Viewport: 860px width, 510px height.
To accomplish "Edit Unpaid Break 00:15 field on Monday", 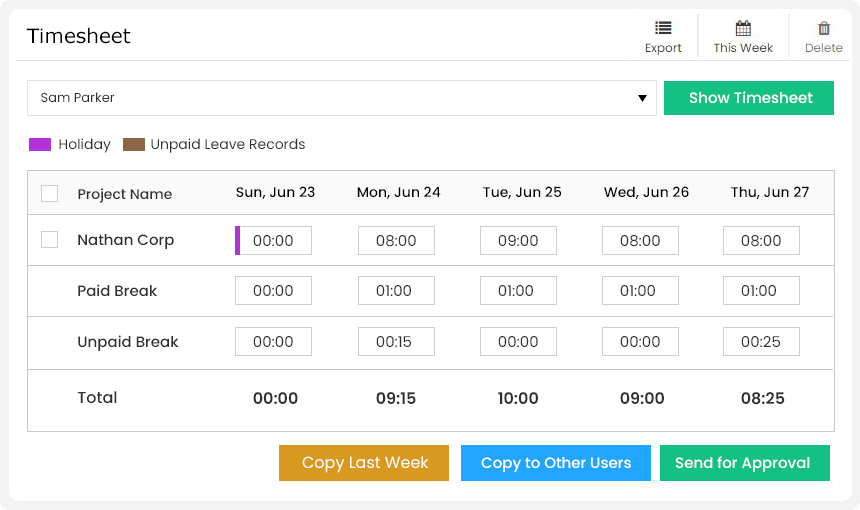I will point(396,342).
